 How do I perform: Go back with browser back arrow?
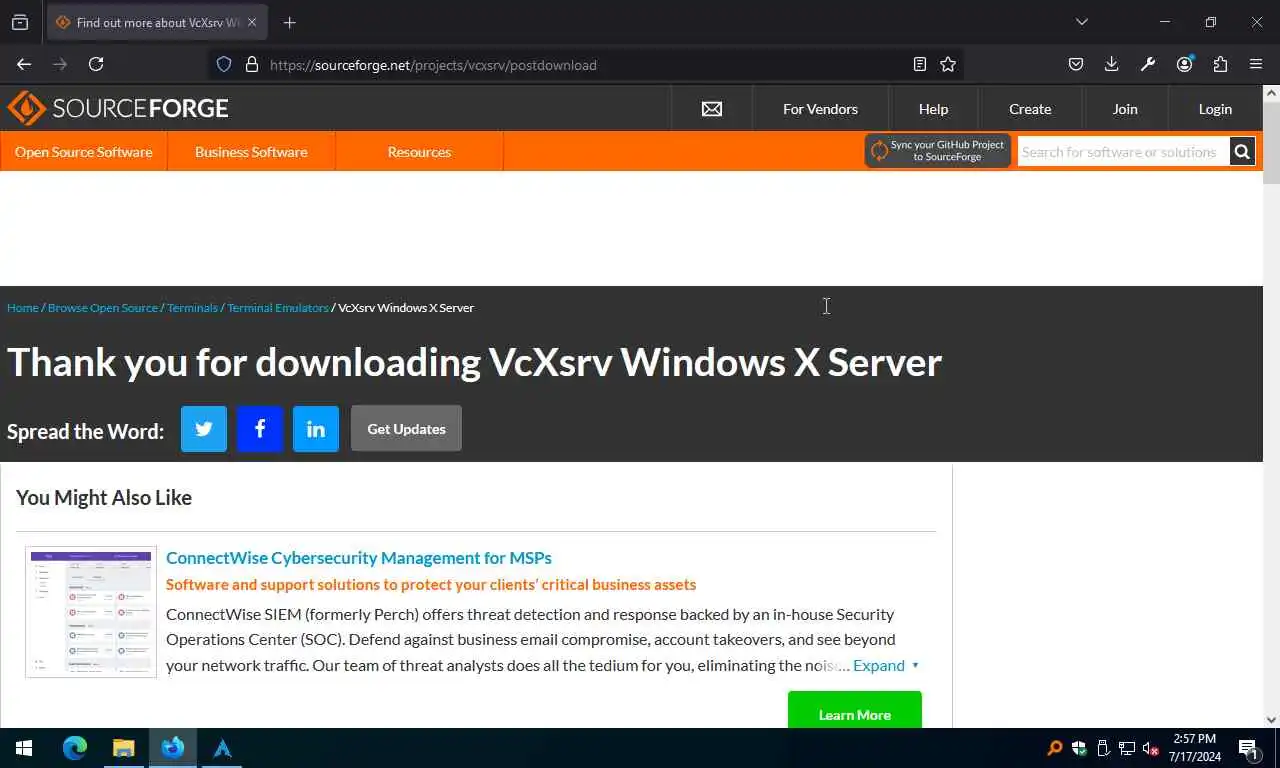point(24,64)
